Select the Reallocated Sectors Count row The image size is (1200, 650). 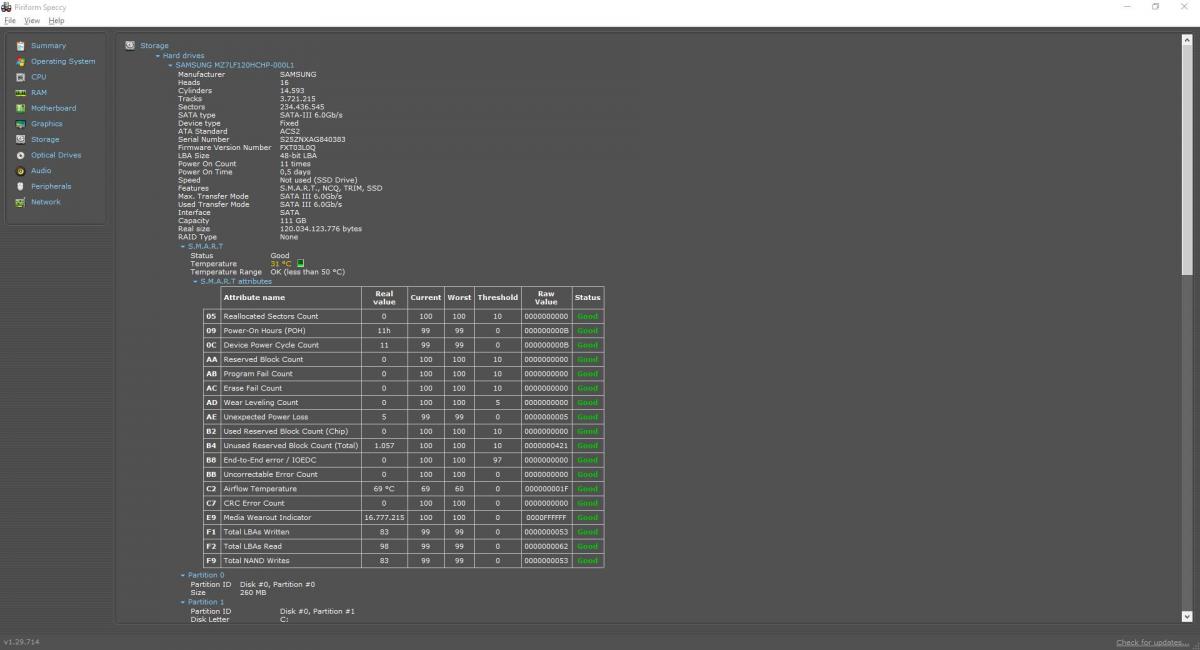click(404, 316)
